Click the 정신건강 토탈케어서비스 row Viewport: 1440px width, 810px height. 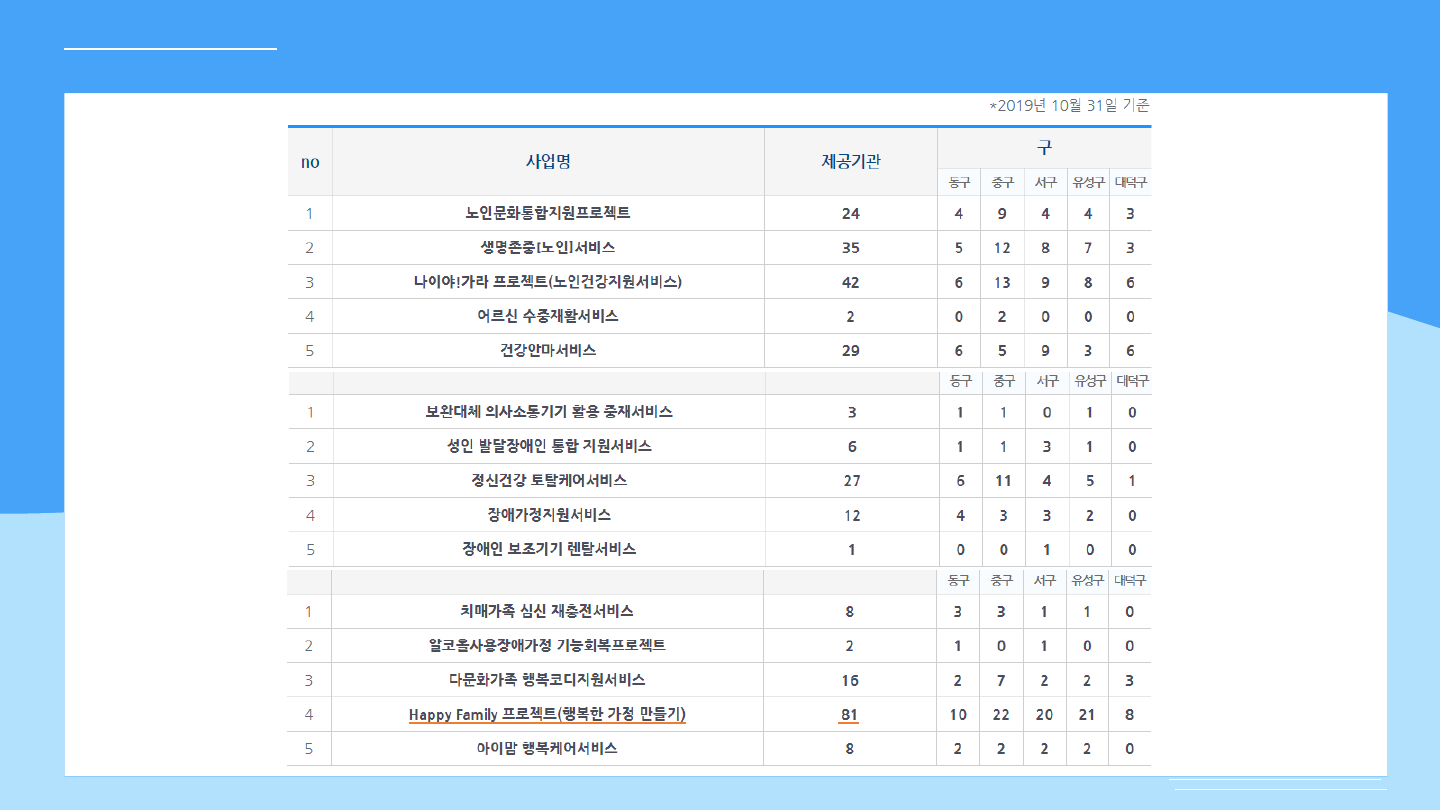tap(548, 480)
